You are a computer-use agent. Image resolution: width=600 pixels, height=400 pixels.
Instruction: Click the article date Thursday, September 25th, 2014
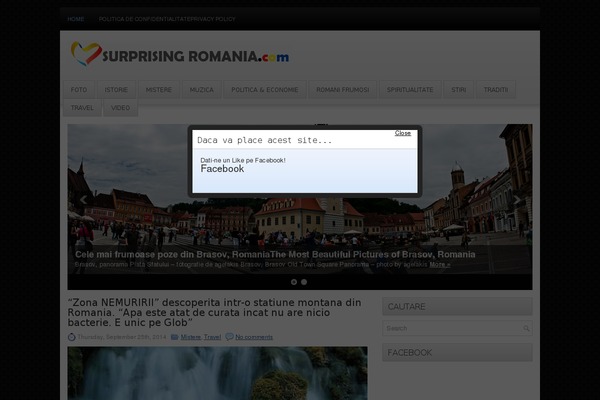pos(122,337)
